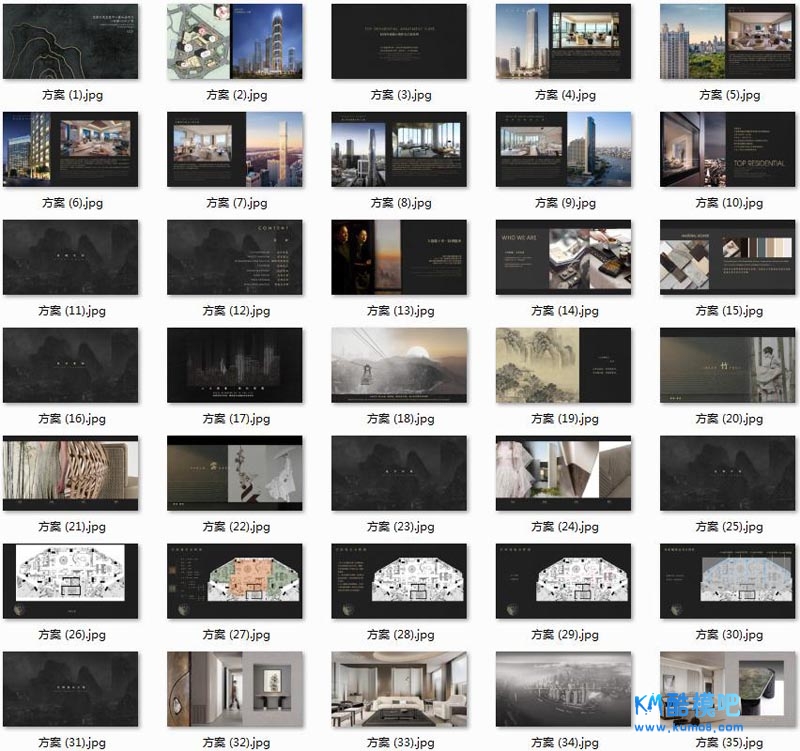Select the 方案 (34).jpg aerial city thumbnail
This screenshot has height=751, width=800.
(563, 690)
